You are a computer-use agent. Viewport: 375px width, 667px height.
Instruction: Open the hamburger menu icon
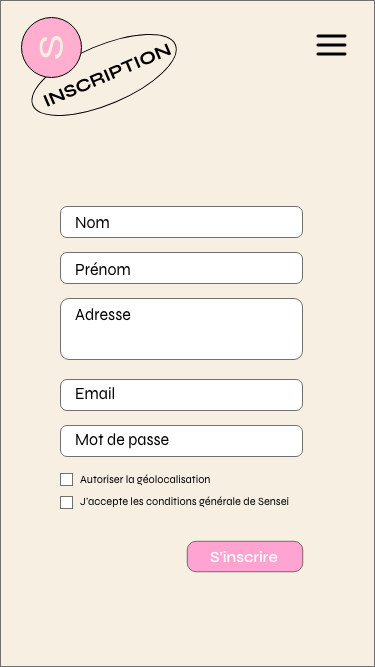331,45
